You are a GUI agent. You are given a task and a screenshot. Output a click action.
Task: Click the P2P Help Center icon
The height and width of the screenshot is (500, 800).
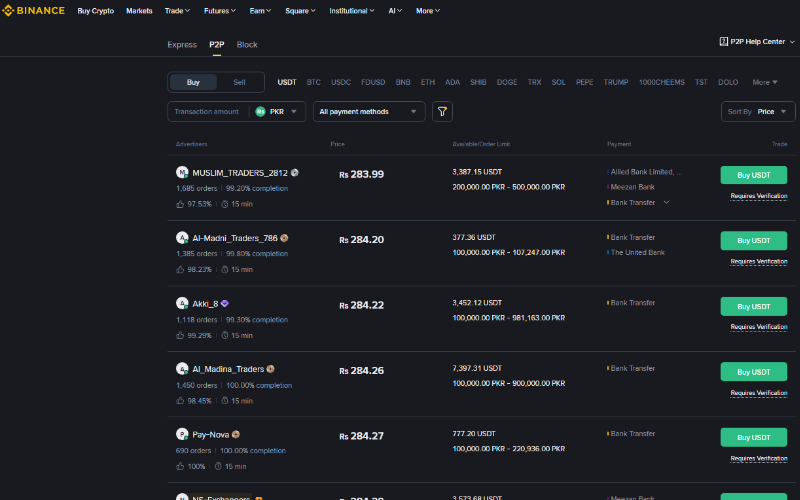[x=723, y=42]
